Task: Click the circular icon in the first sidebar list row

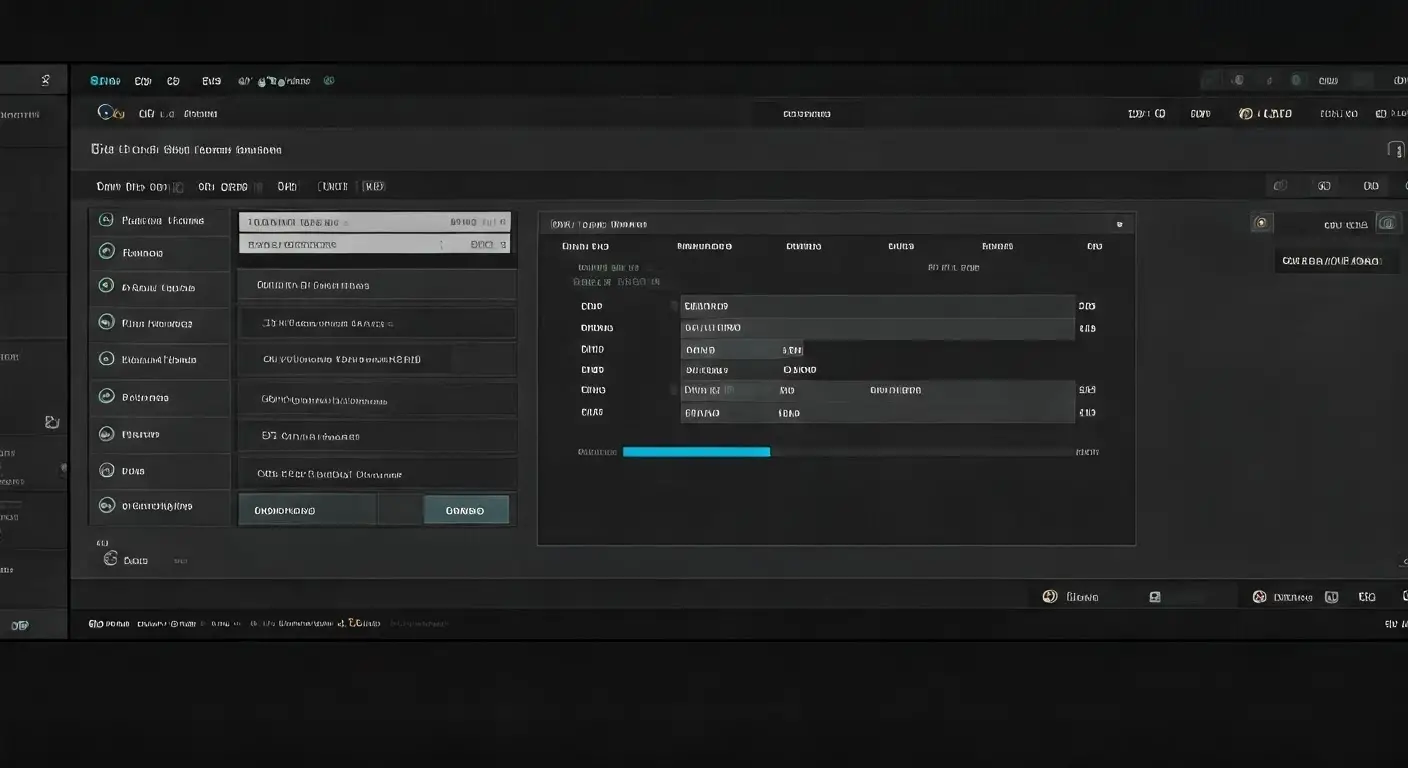Action: pyautogui.click(x=105, y=220)
